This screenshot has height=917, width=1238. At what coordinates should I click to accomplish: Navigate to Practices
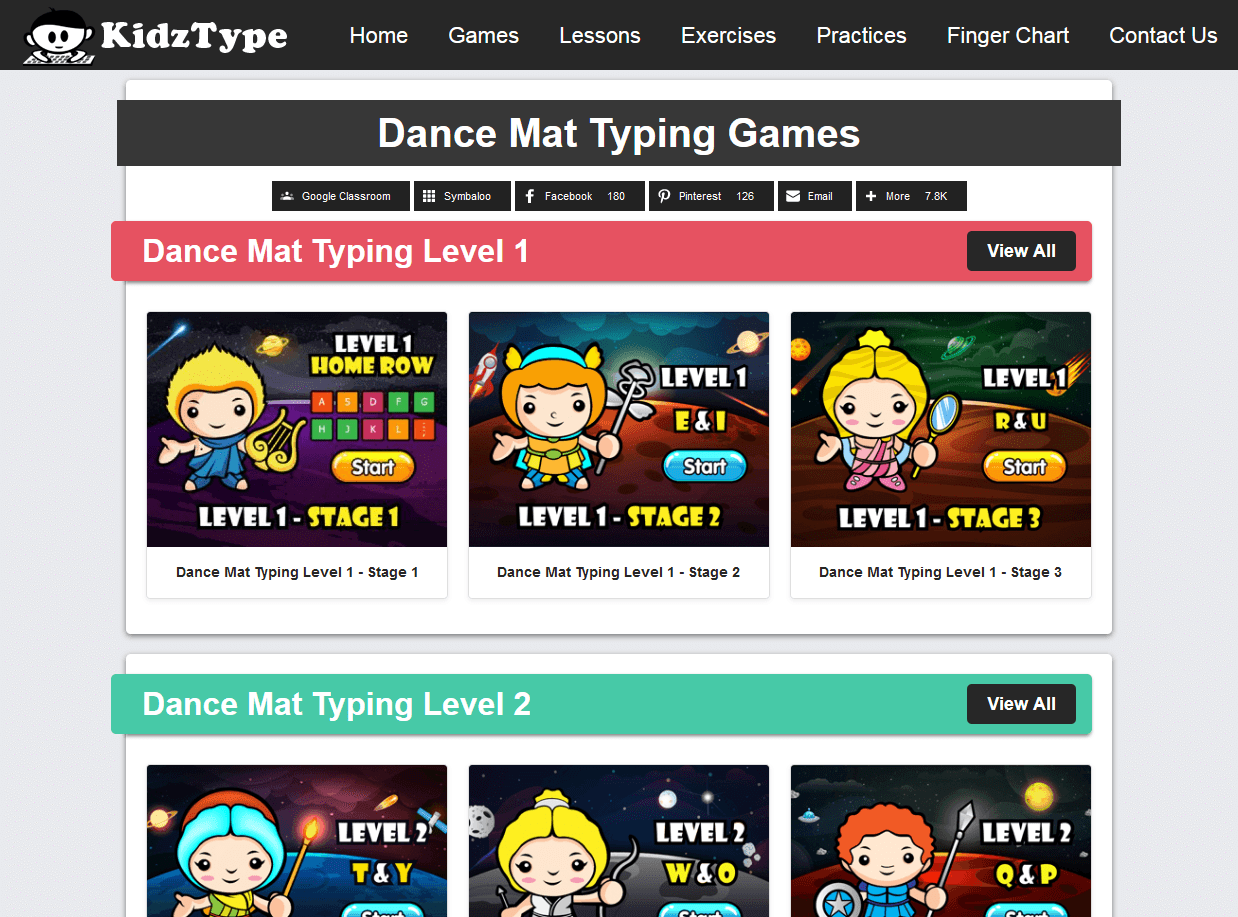[x=861, y=36]
